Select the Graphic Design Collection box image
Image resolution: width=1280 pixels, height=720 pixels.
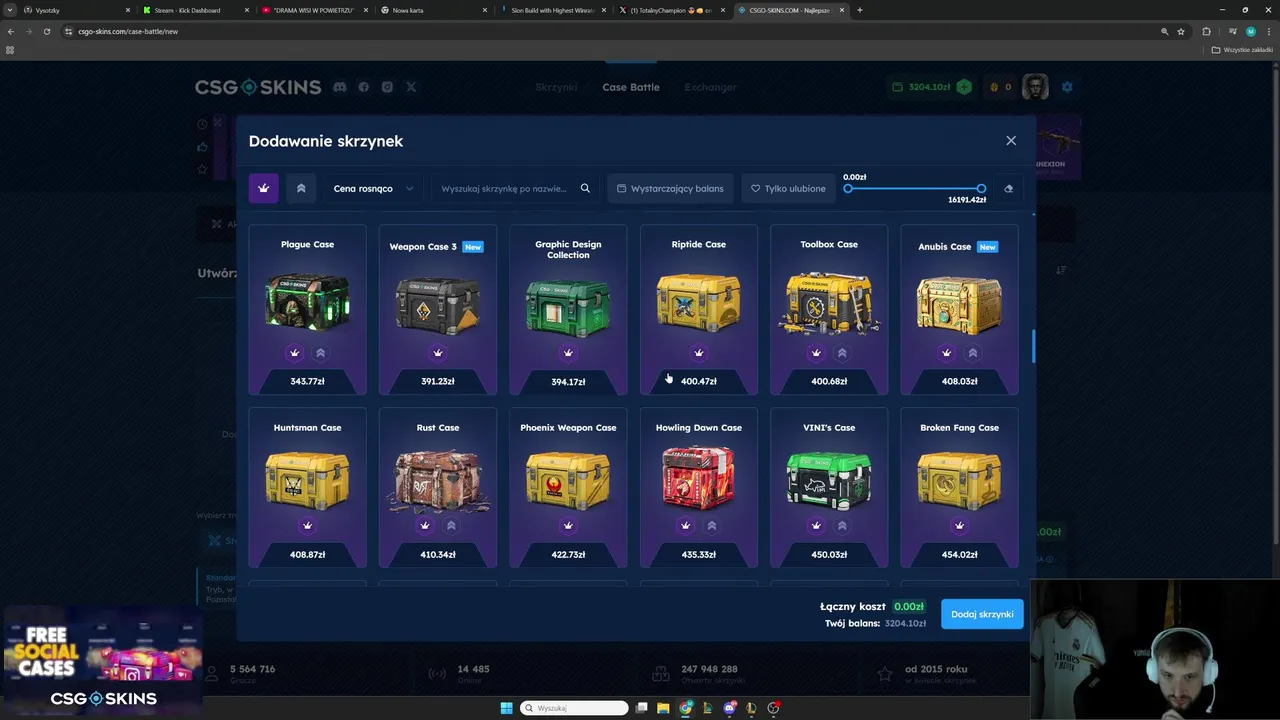568,306
